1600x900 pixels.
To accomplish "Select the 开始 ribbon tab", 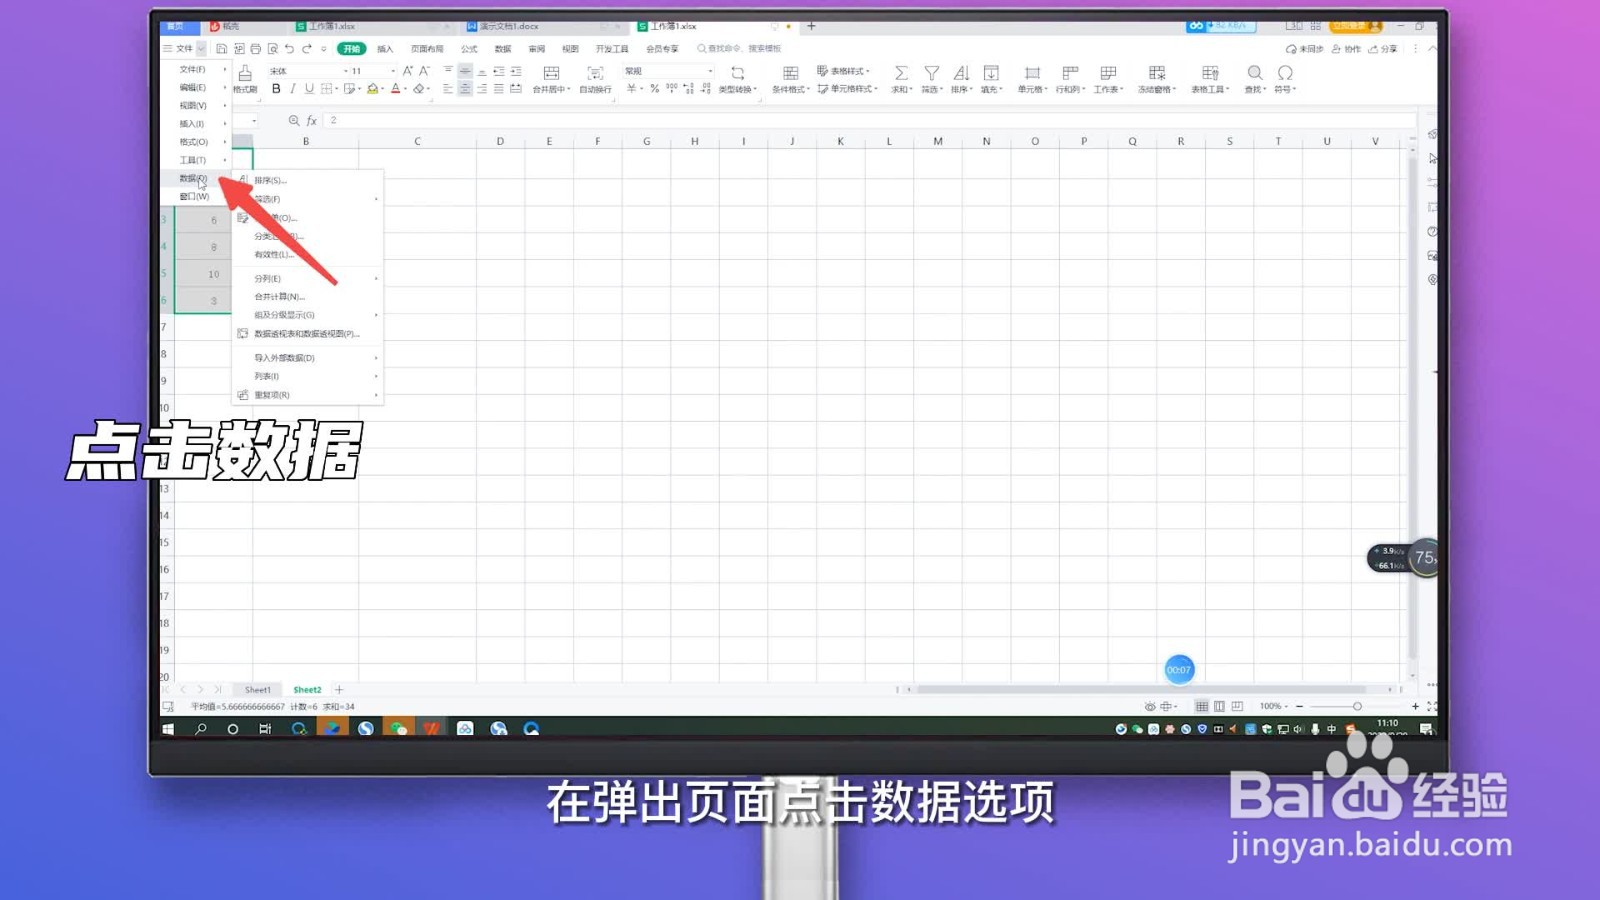I will click(x=351, y=48).
